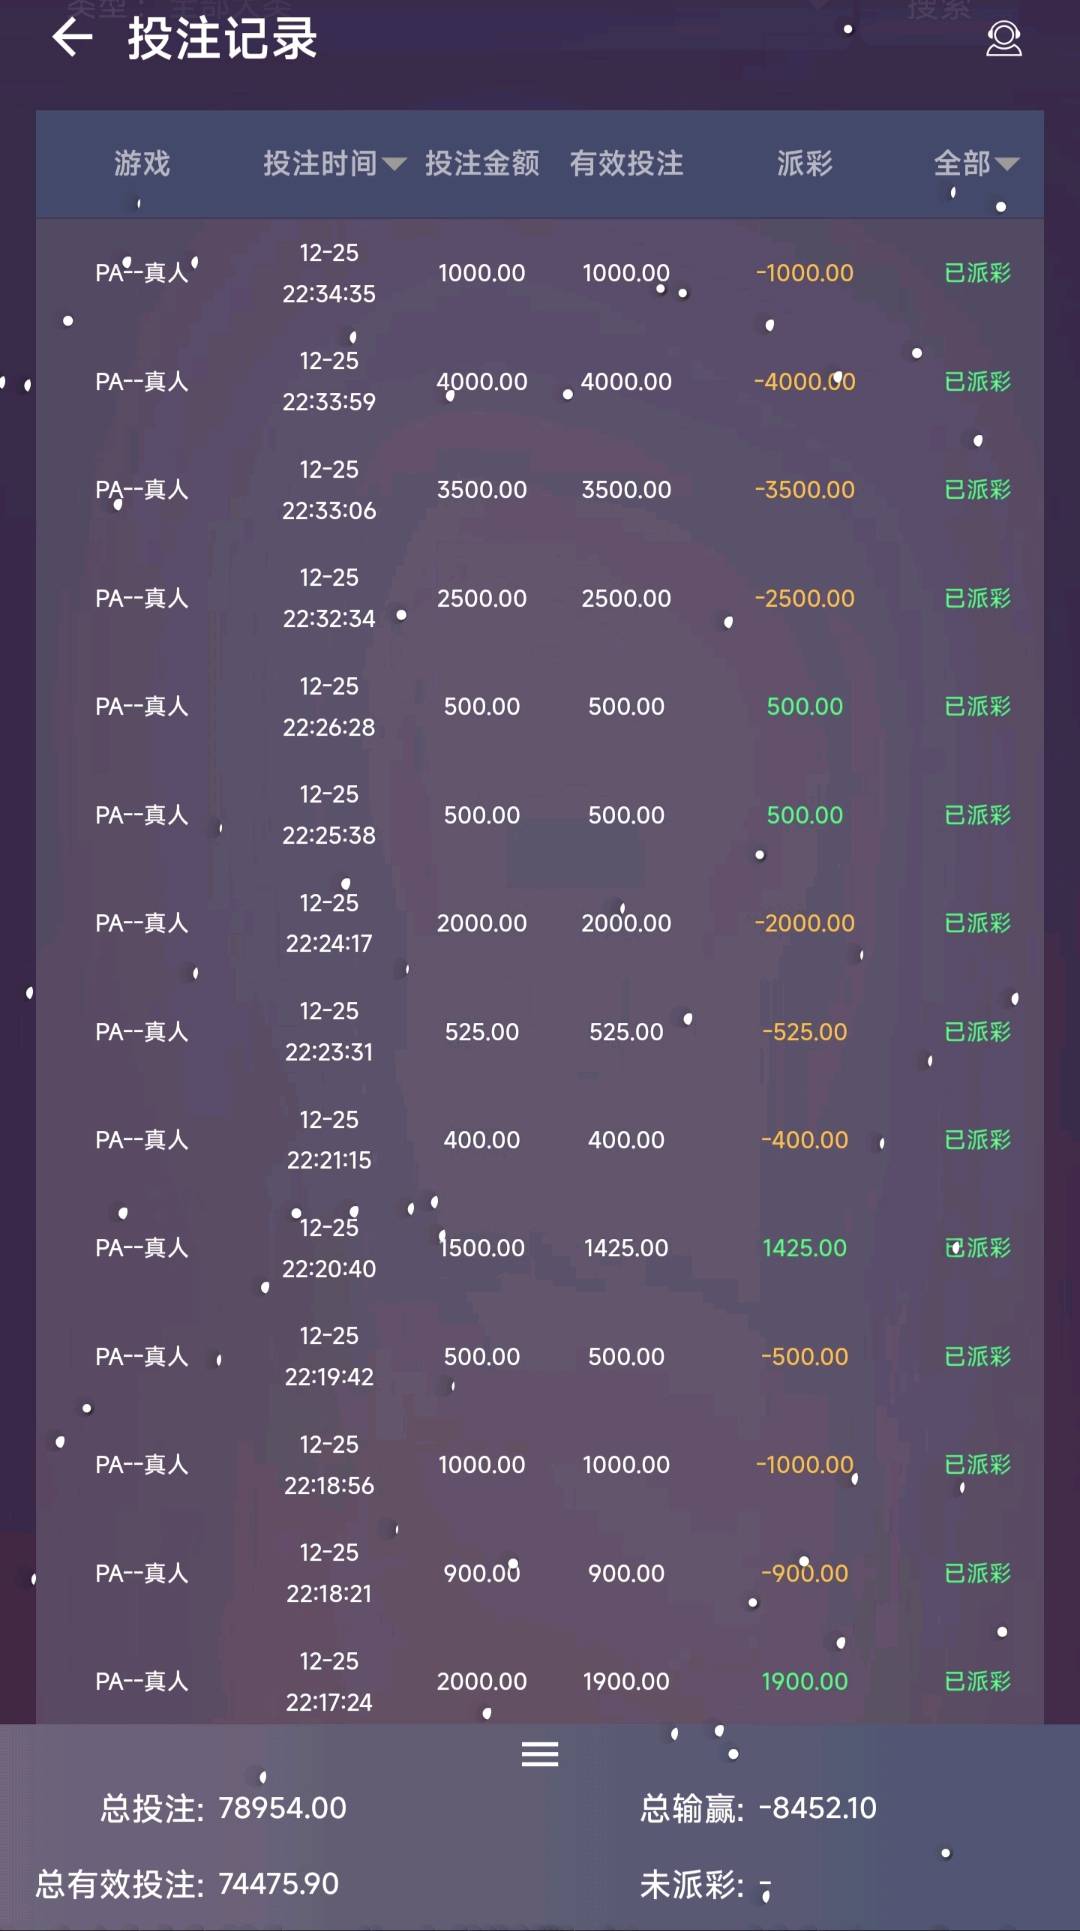This screenshot has height=1931, width=1080.
Task: Tap the hamburger menu at the bottom
Action: [540, 1754]
